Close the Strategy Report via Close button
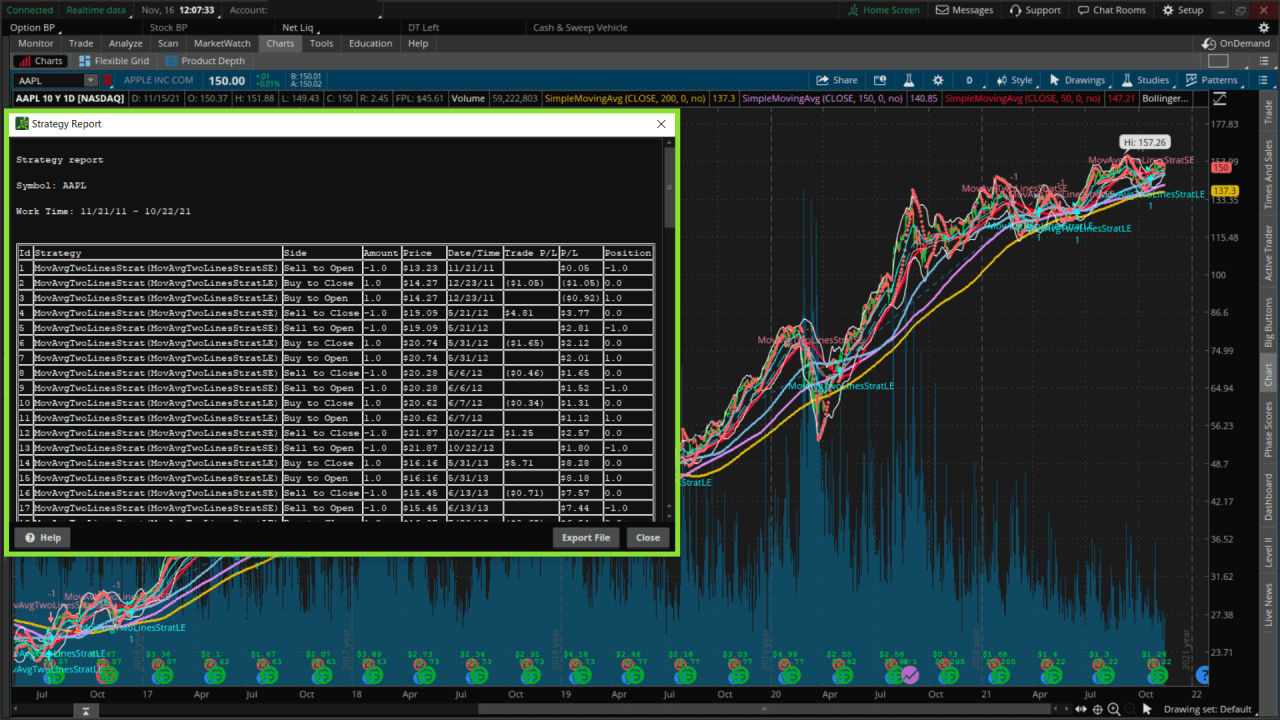 pos(647,537)
